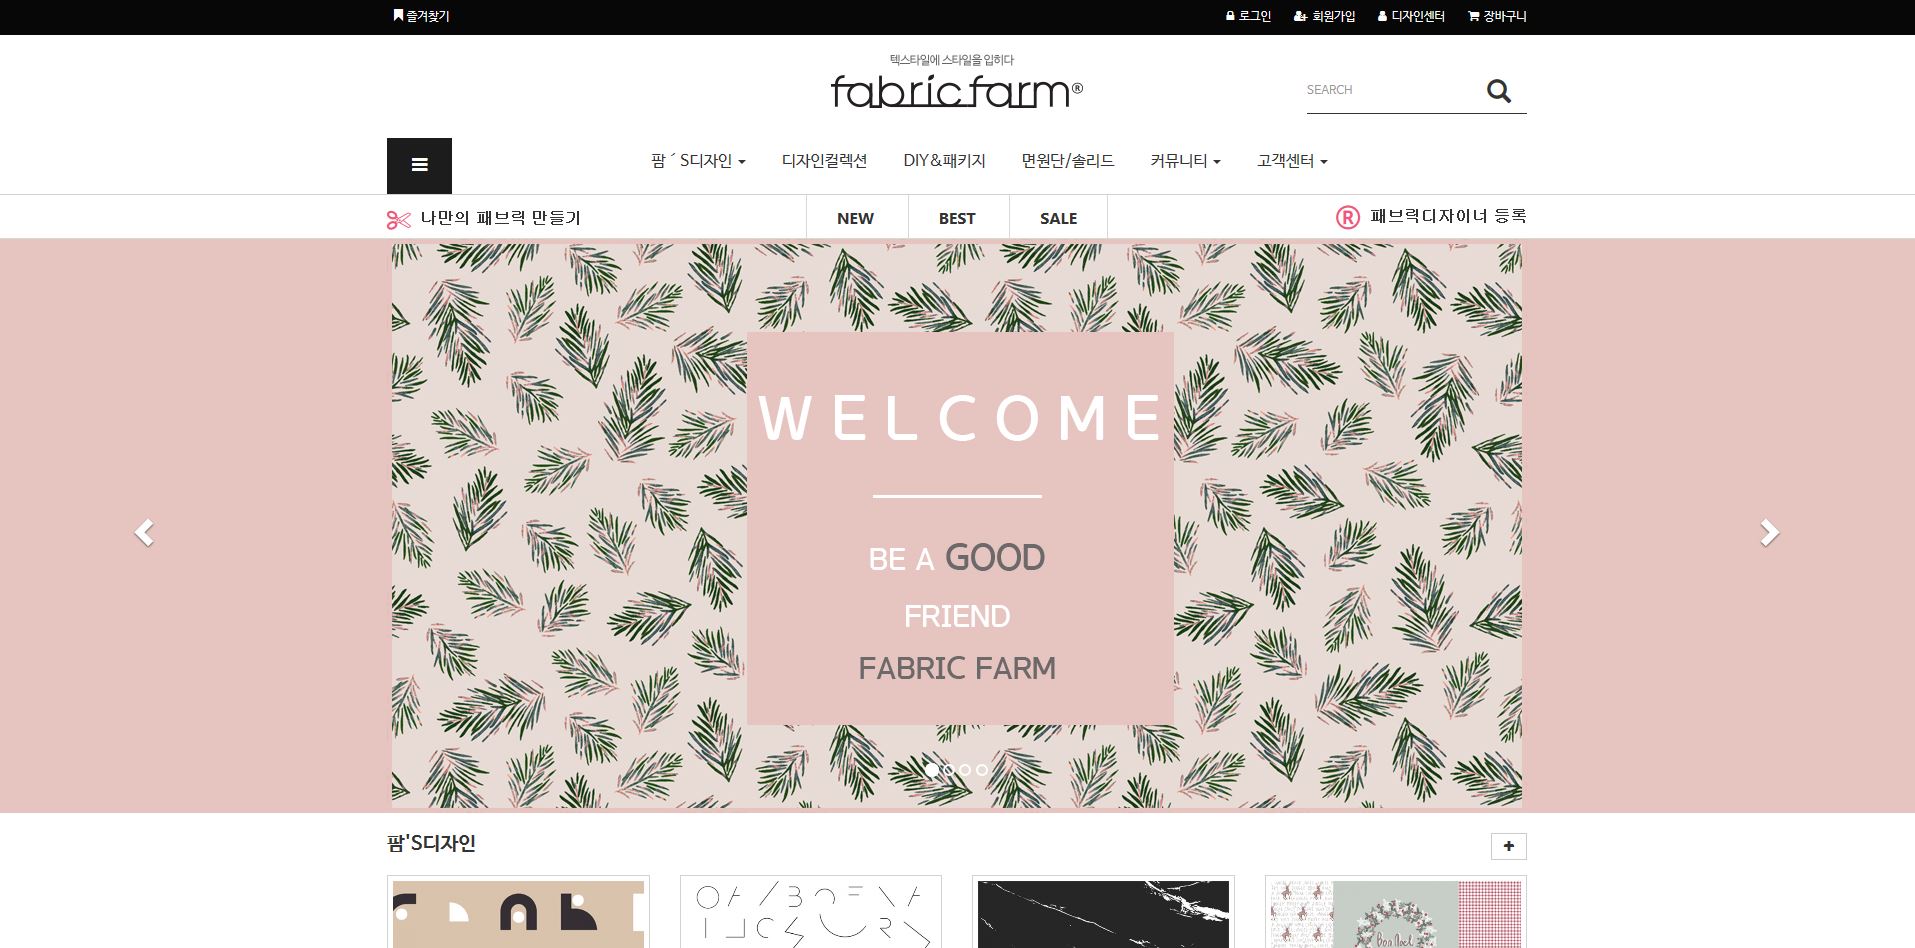Open the NEW tab
1915x948 pixels.
856,218
